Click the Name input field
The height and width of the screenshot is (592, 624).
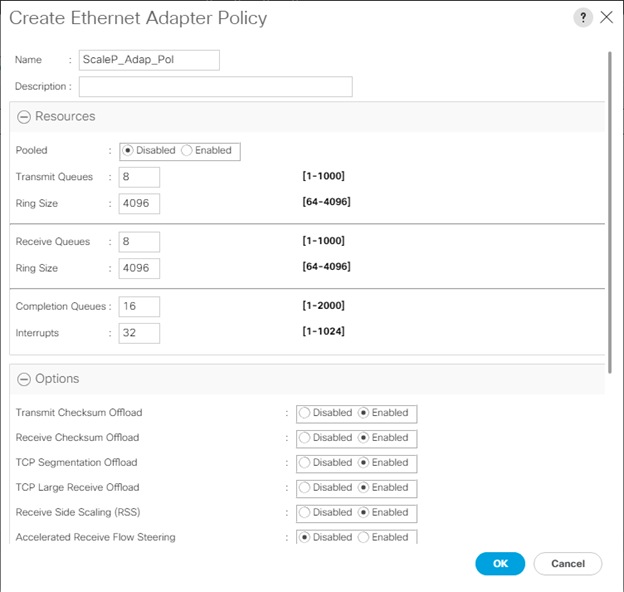(x=149, y=60)
